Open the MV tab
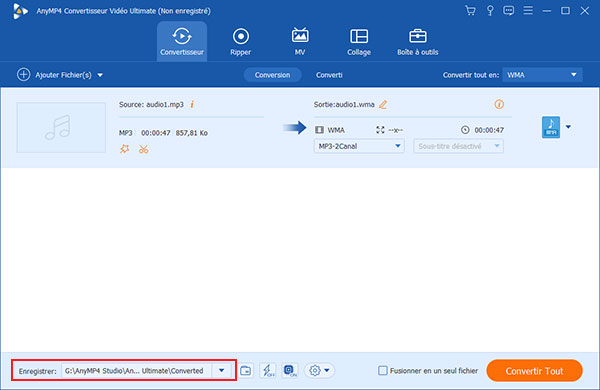This screenshot has height=390, width=600. (x=300, y=41)
